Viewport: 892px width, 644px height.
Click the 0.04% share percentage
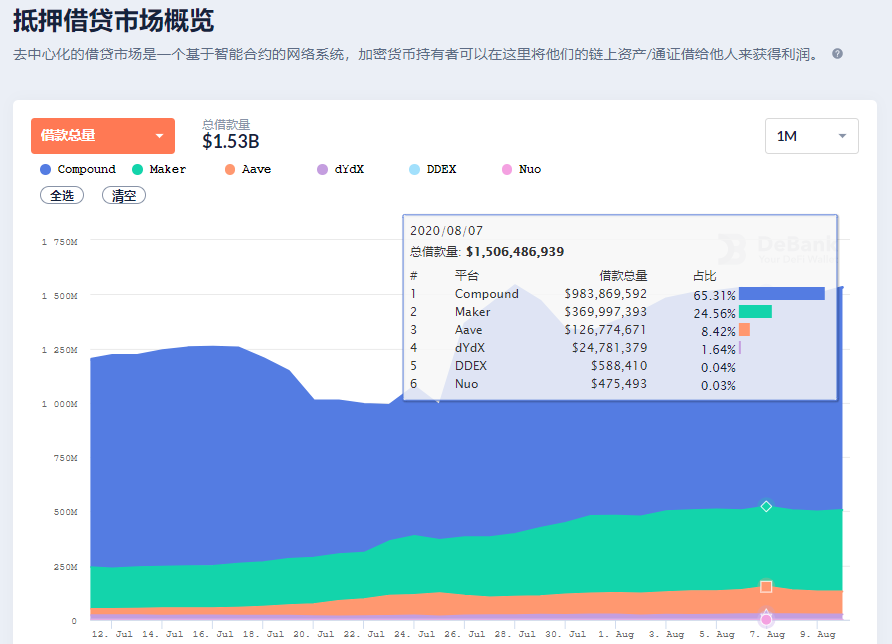tap(718, 368)
